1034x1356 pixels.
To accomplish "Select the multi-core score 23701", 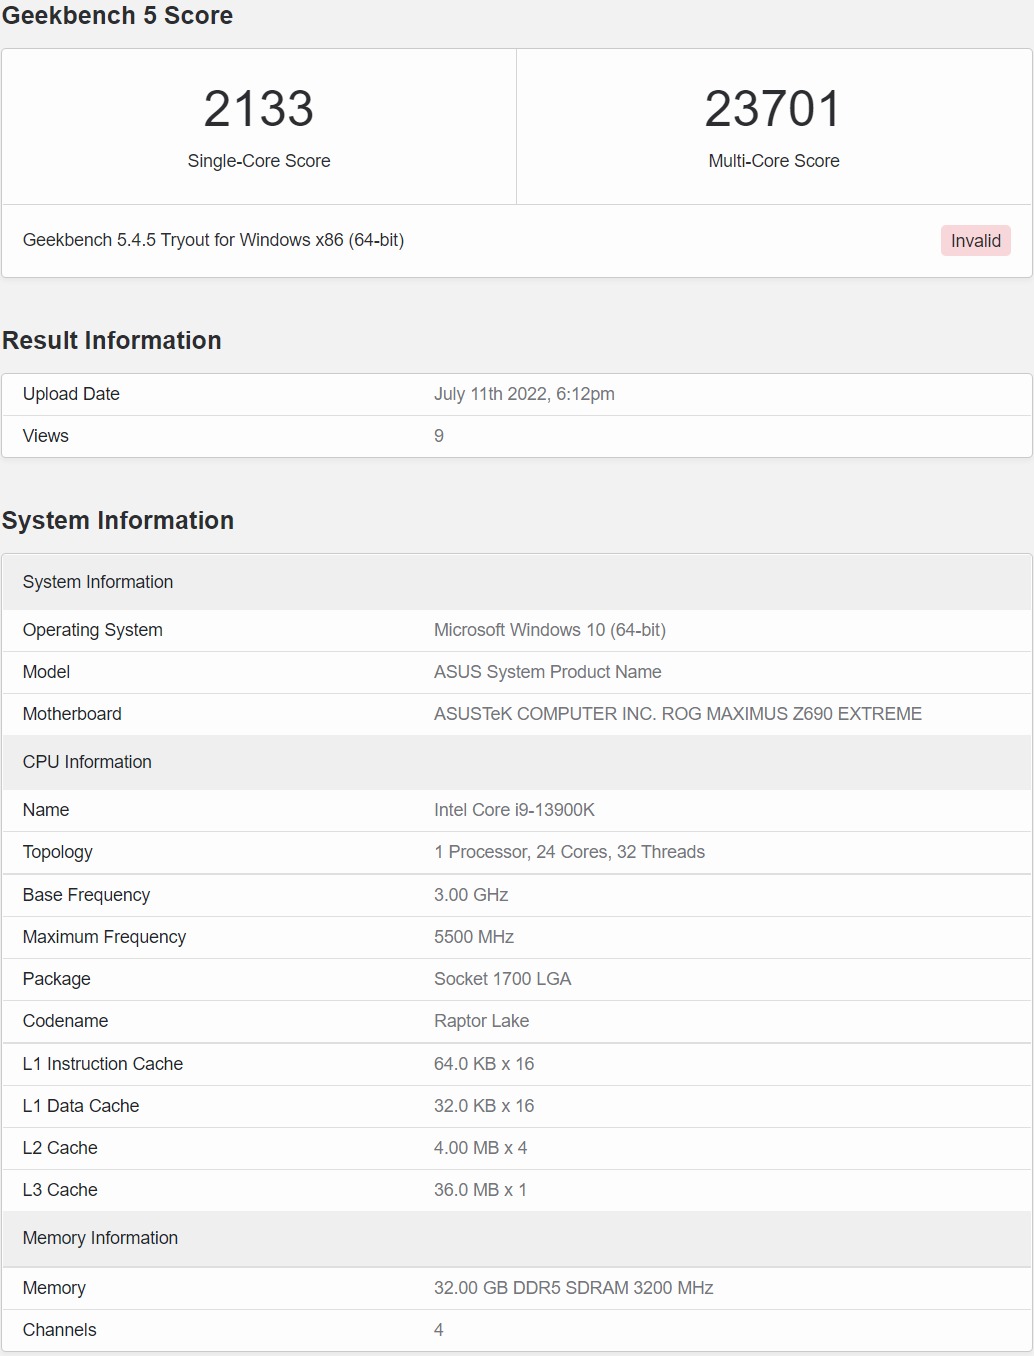I will tap(773, 109).
